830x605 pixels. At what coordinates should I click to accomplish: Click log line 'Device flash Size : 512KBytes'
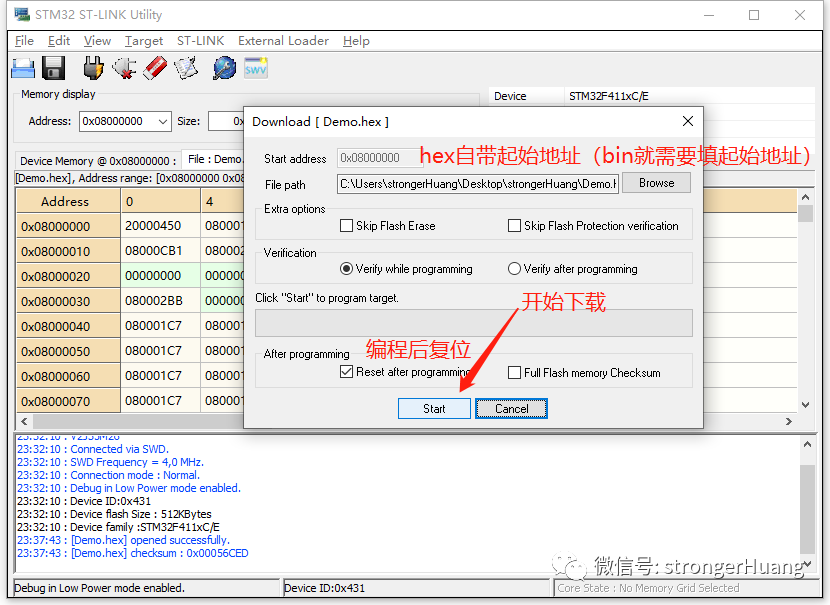(x=114, y=514)
